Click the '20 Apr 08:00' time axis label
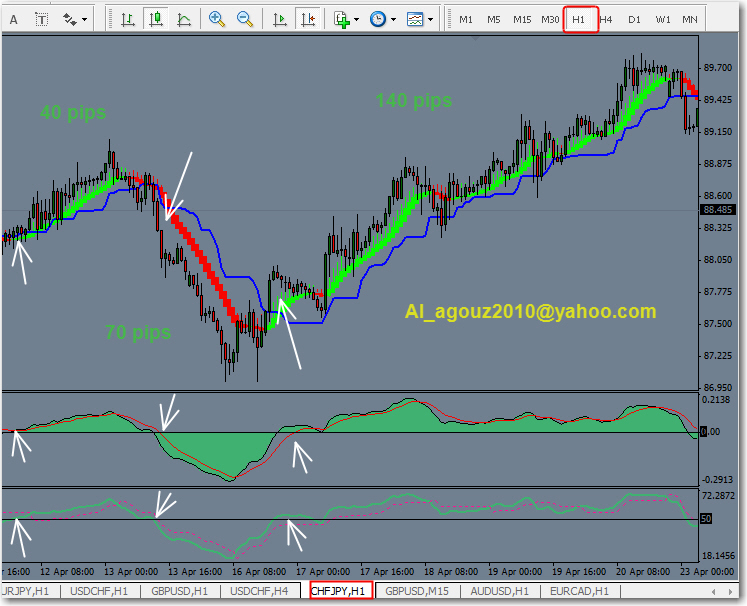 643,571
